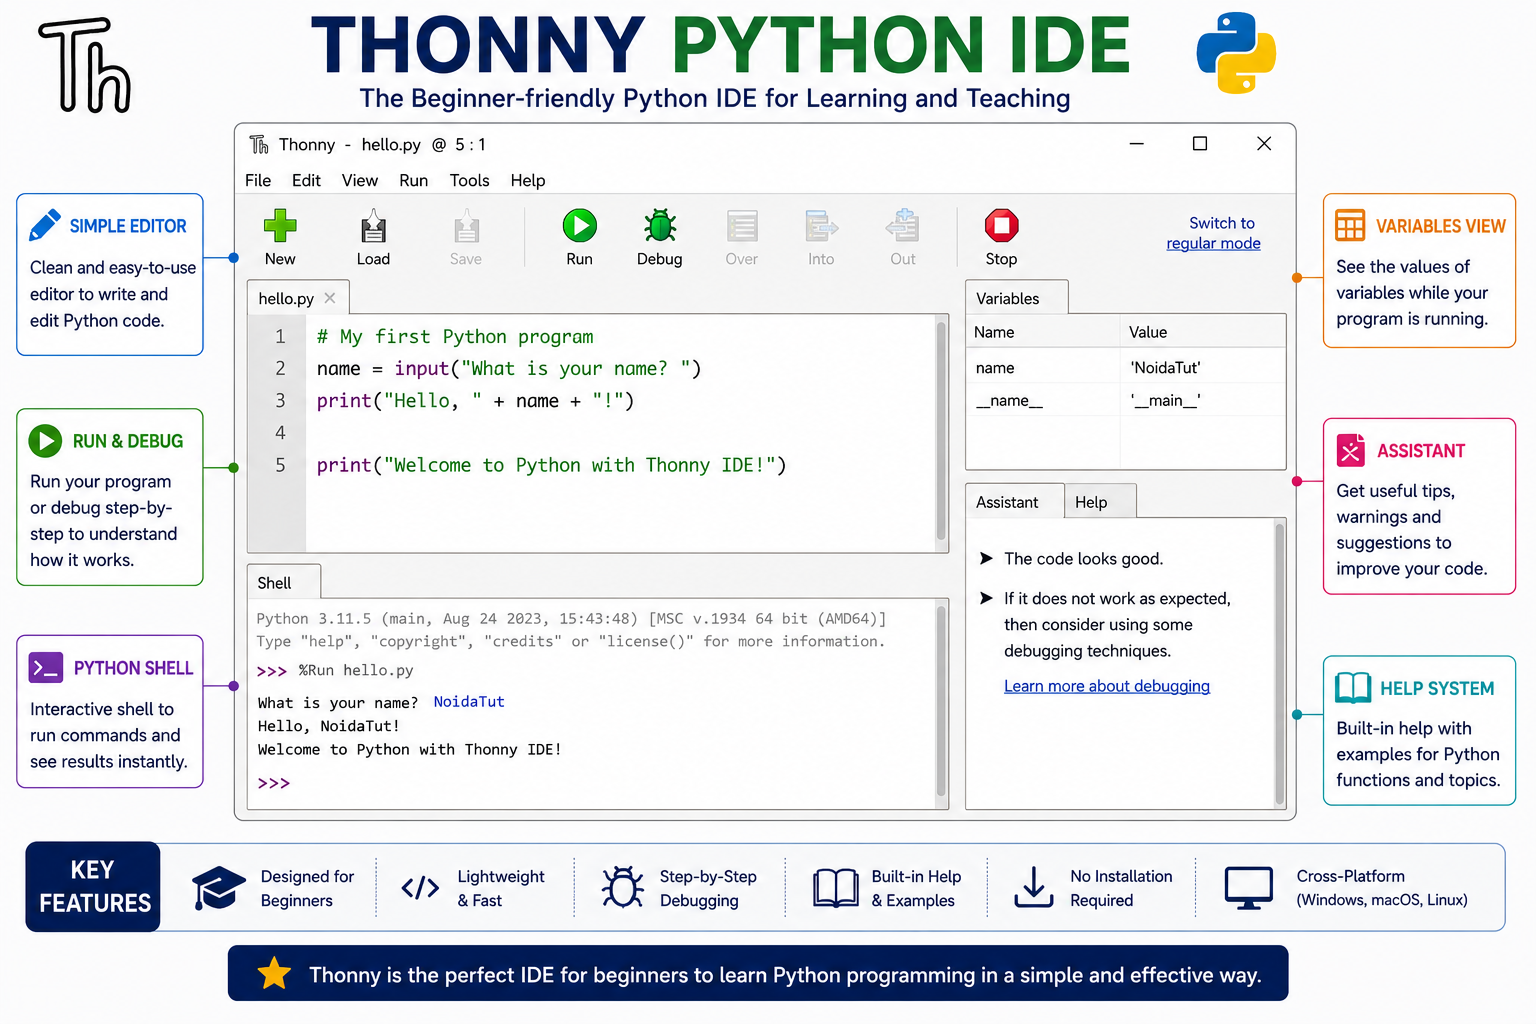Open the Help menu
The height and width of the screenshot is (1024, 1536).
tap(528, 180)
